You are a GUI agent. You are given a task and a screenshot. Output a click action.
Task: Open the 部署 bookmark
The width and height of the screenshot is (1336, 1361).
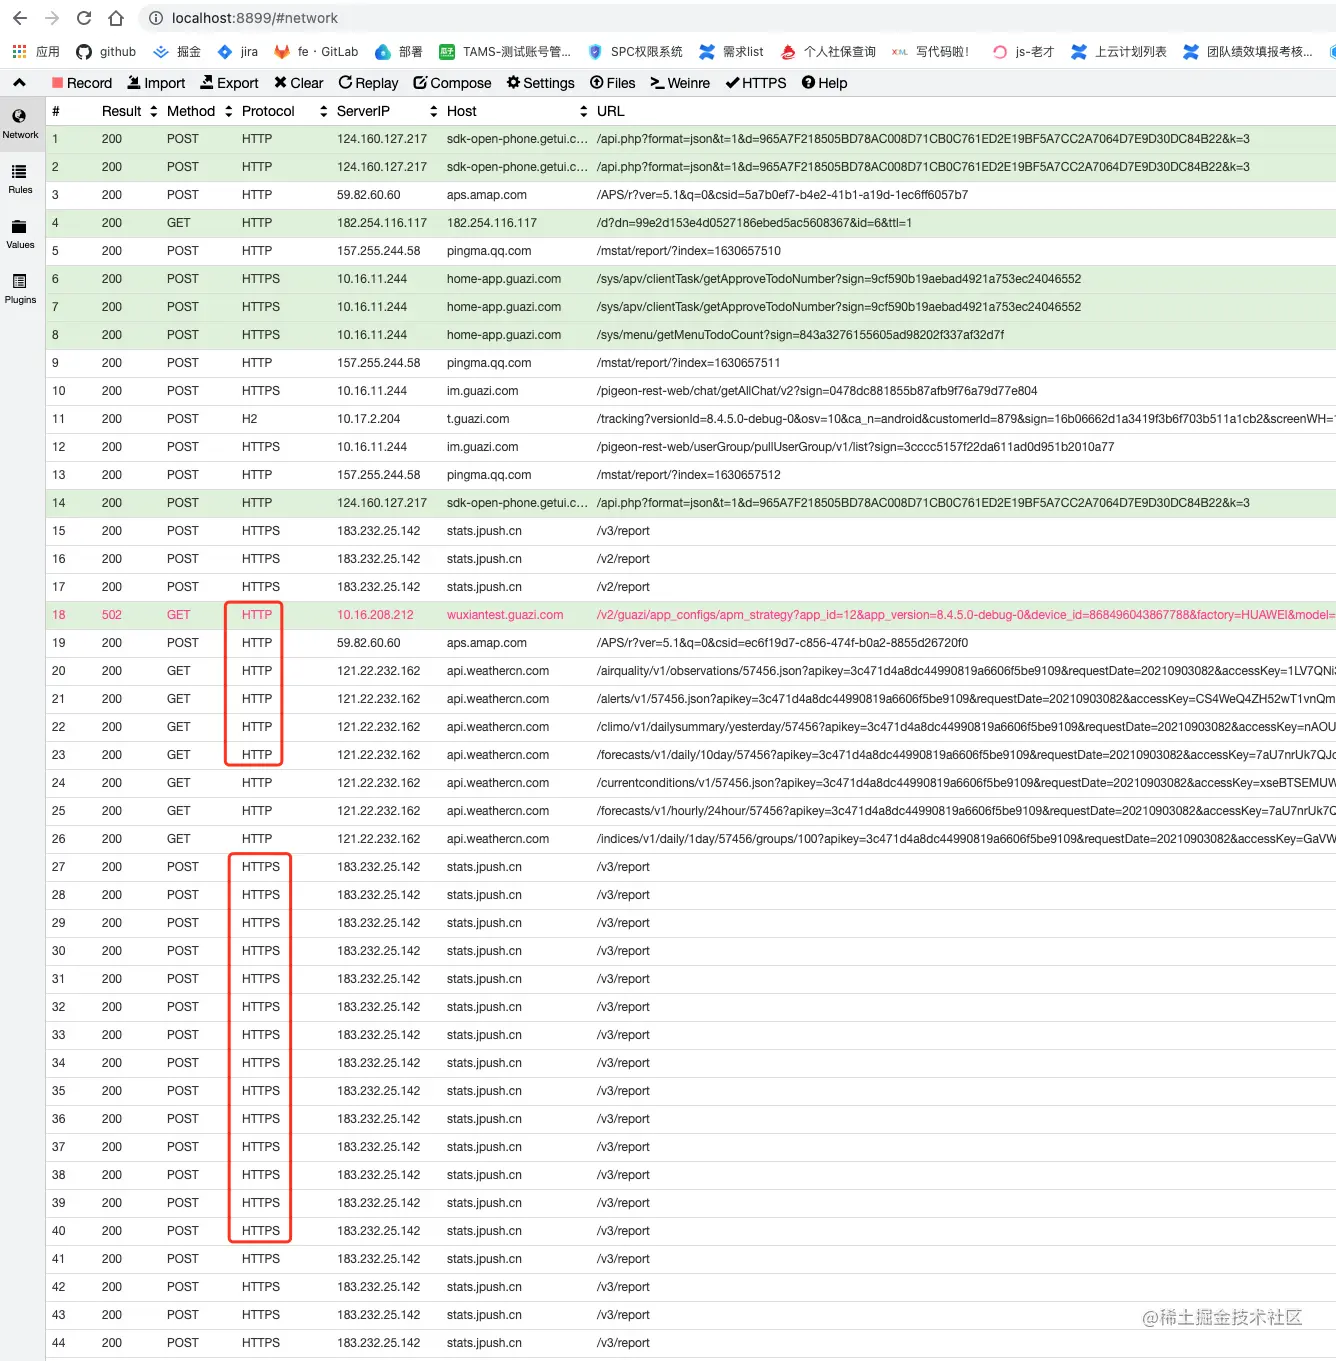[x=399, y=52]
